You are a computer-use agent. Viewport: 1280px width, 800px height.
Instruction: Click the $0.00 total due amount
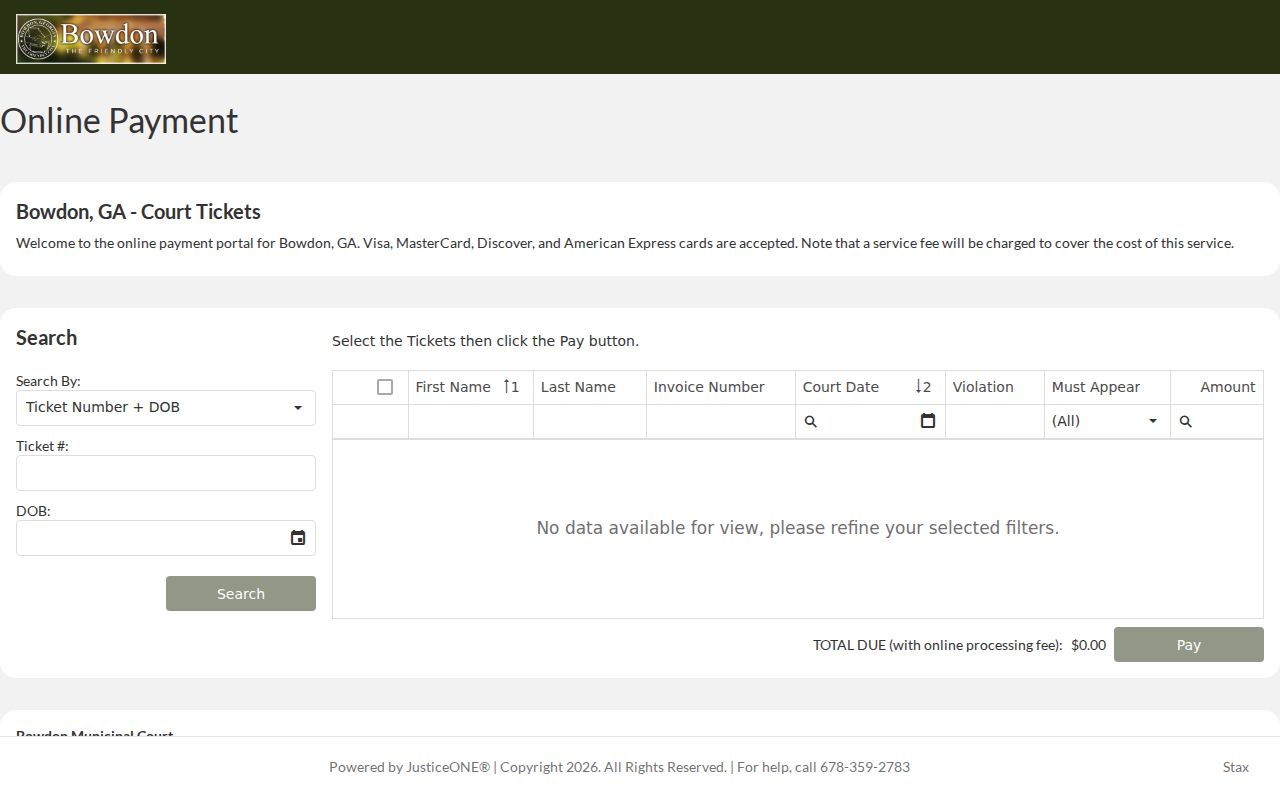coord(1088,645)
